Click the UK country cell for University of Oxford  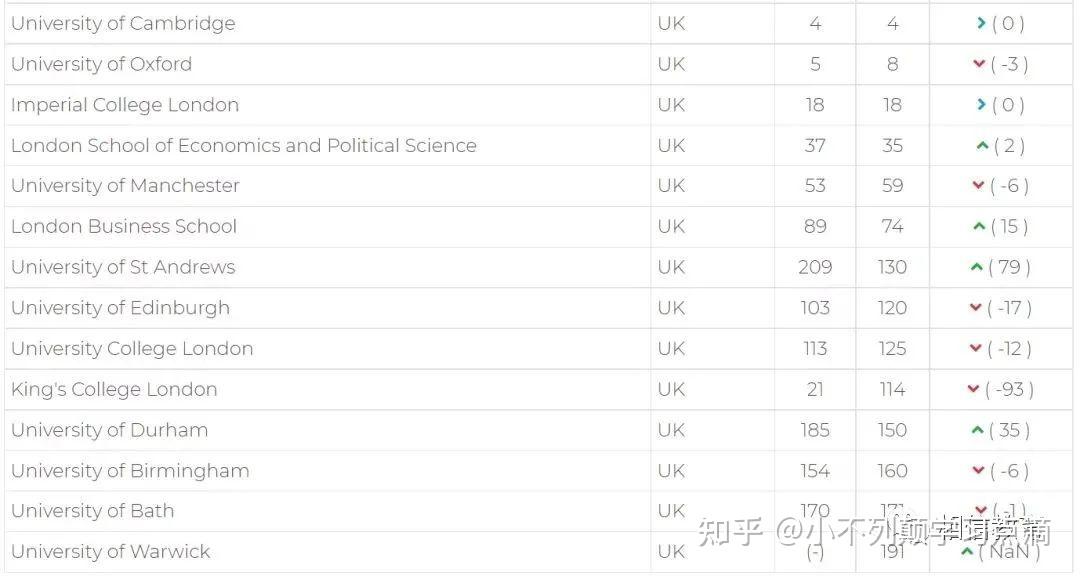(671, 64)
